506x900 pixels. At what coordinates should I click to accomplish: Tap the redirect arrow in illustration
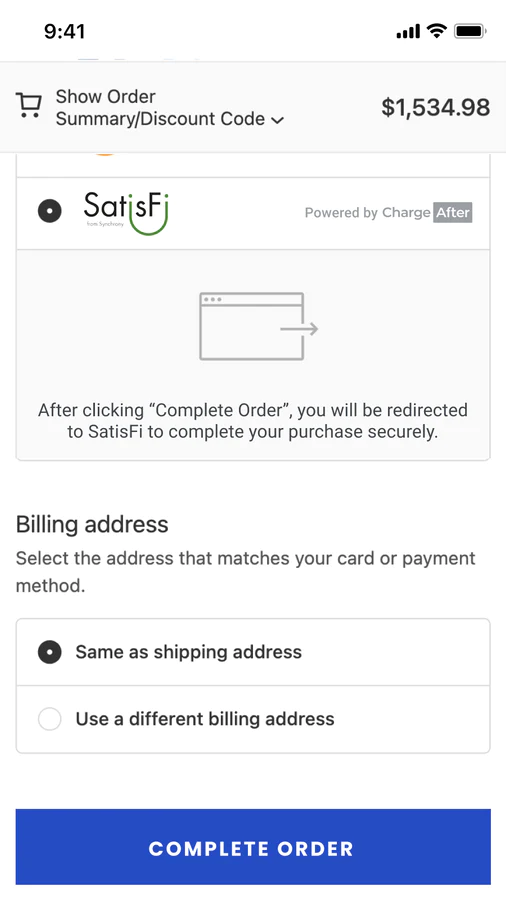click(x=299, y=329)
